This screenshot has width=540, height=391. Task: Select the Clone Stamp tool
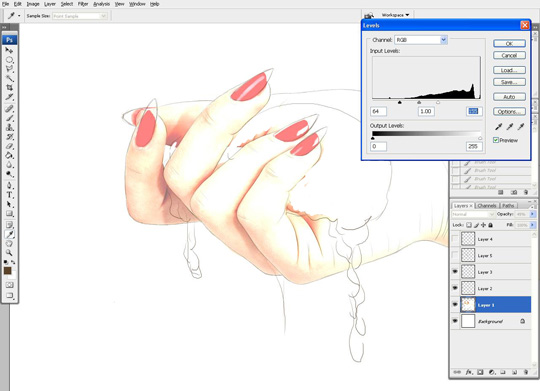pos(9,127)
